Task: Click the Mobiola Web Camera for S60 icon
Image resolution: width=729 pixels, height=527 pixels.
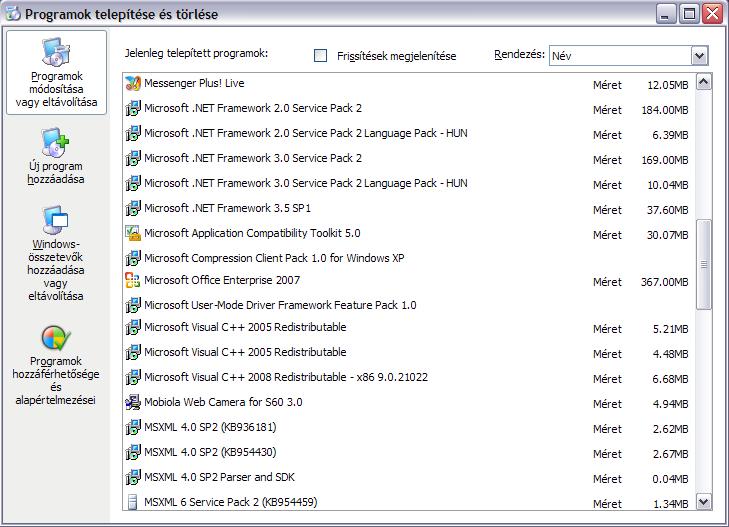Action: pyautogui.click(x=133, y=402)
